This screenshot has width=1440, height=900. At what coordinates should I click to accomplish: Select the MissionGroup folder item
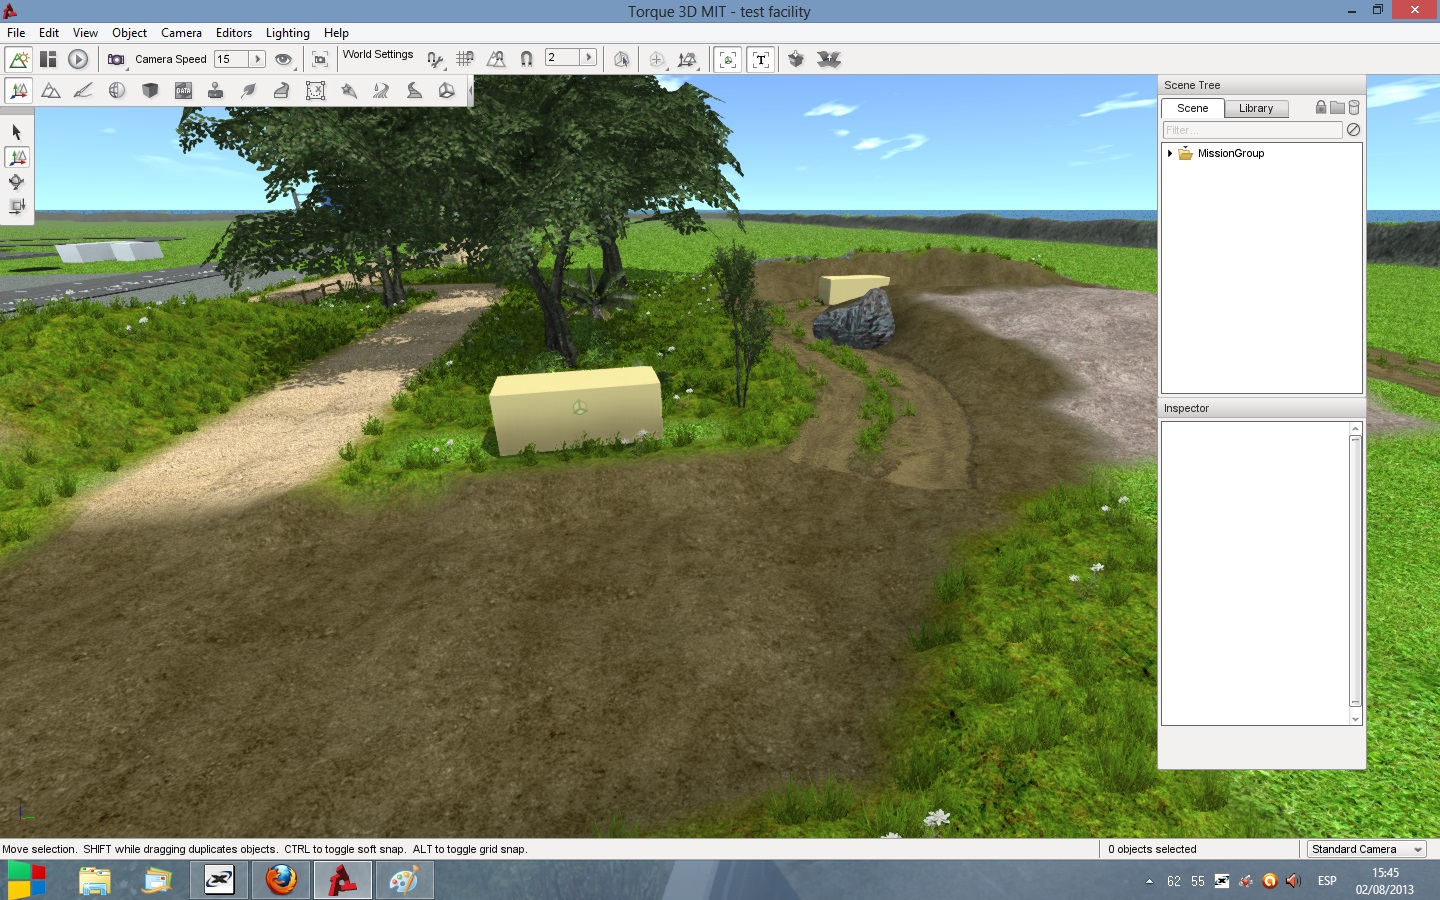pyautogui.click(x=1221, y=153)
